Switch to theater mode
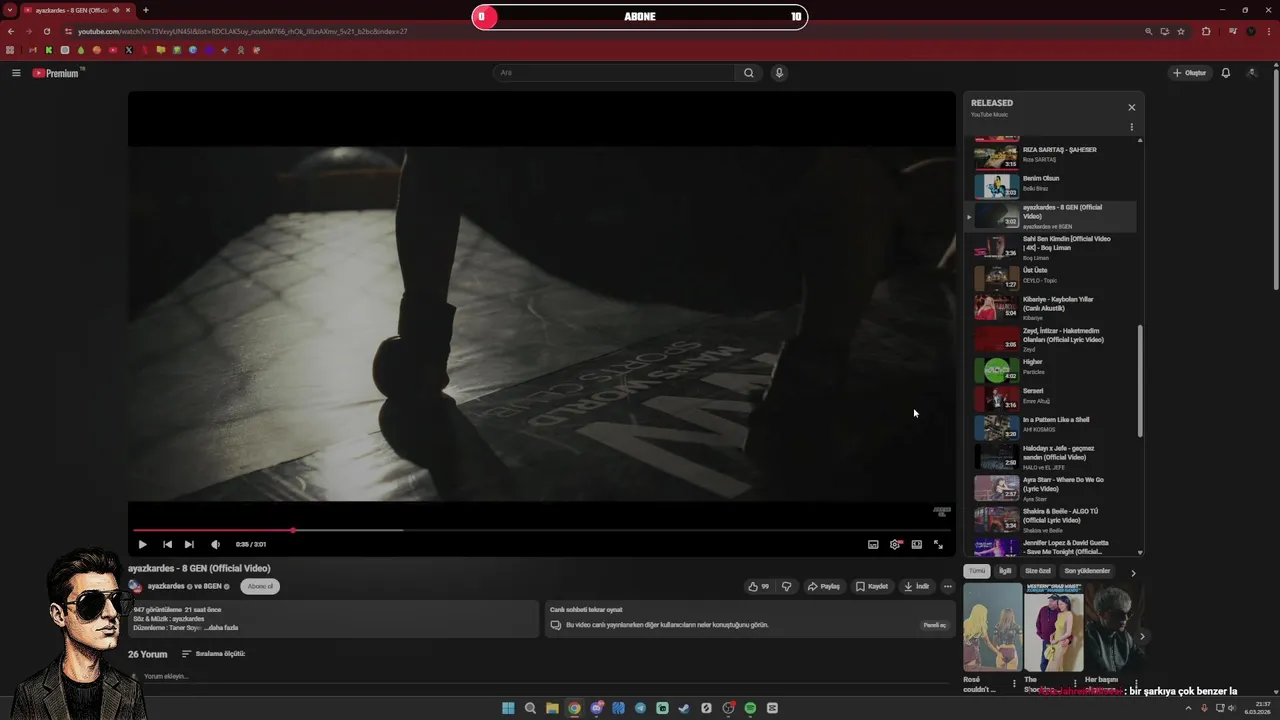 pyautogui.click(x=916, y=544)
